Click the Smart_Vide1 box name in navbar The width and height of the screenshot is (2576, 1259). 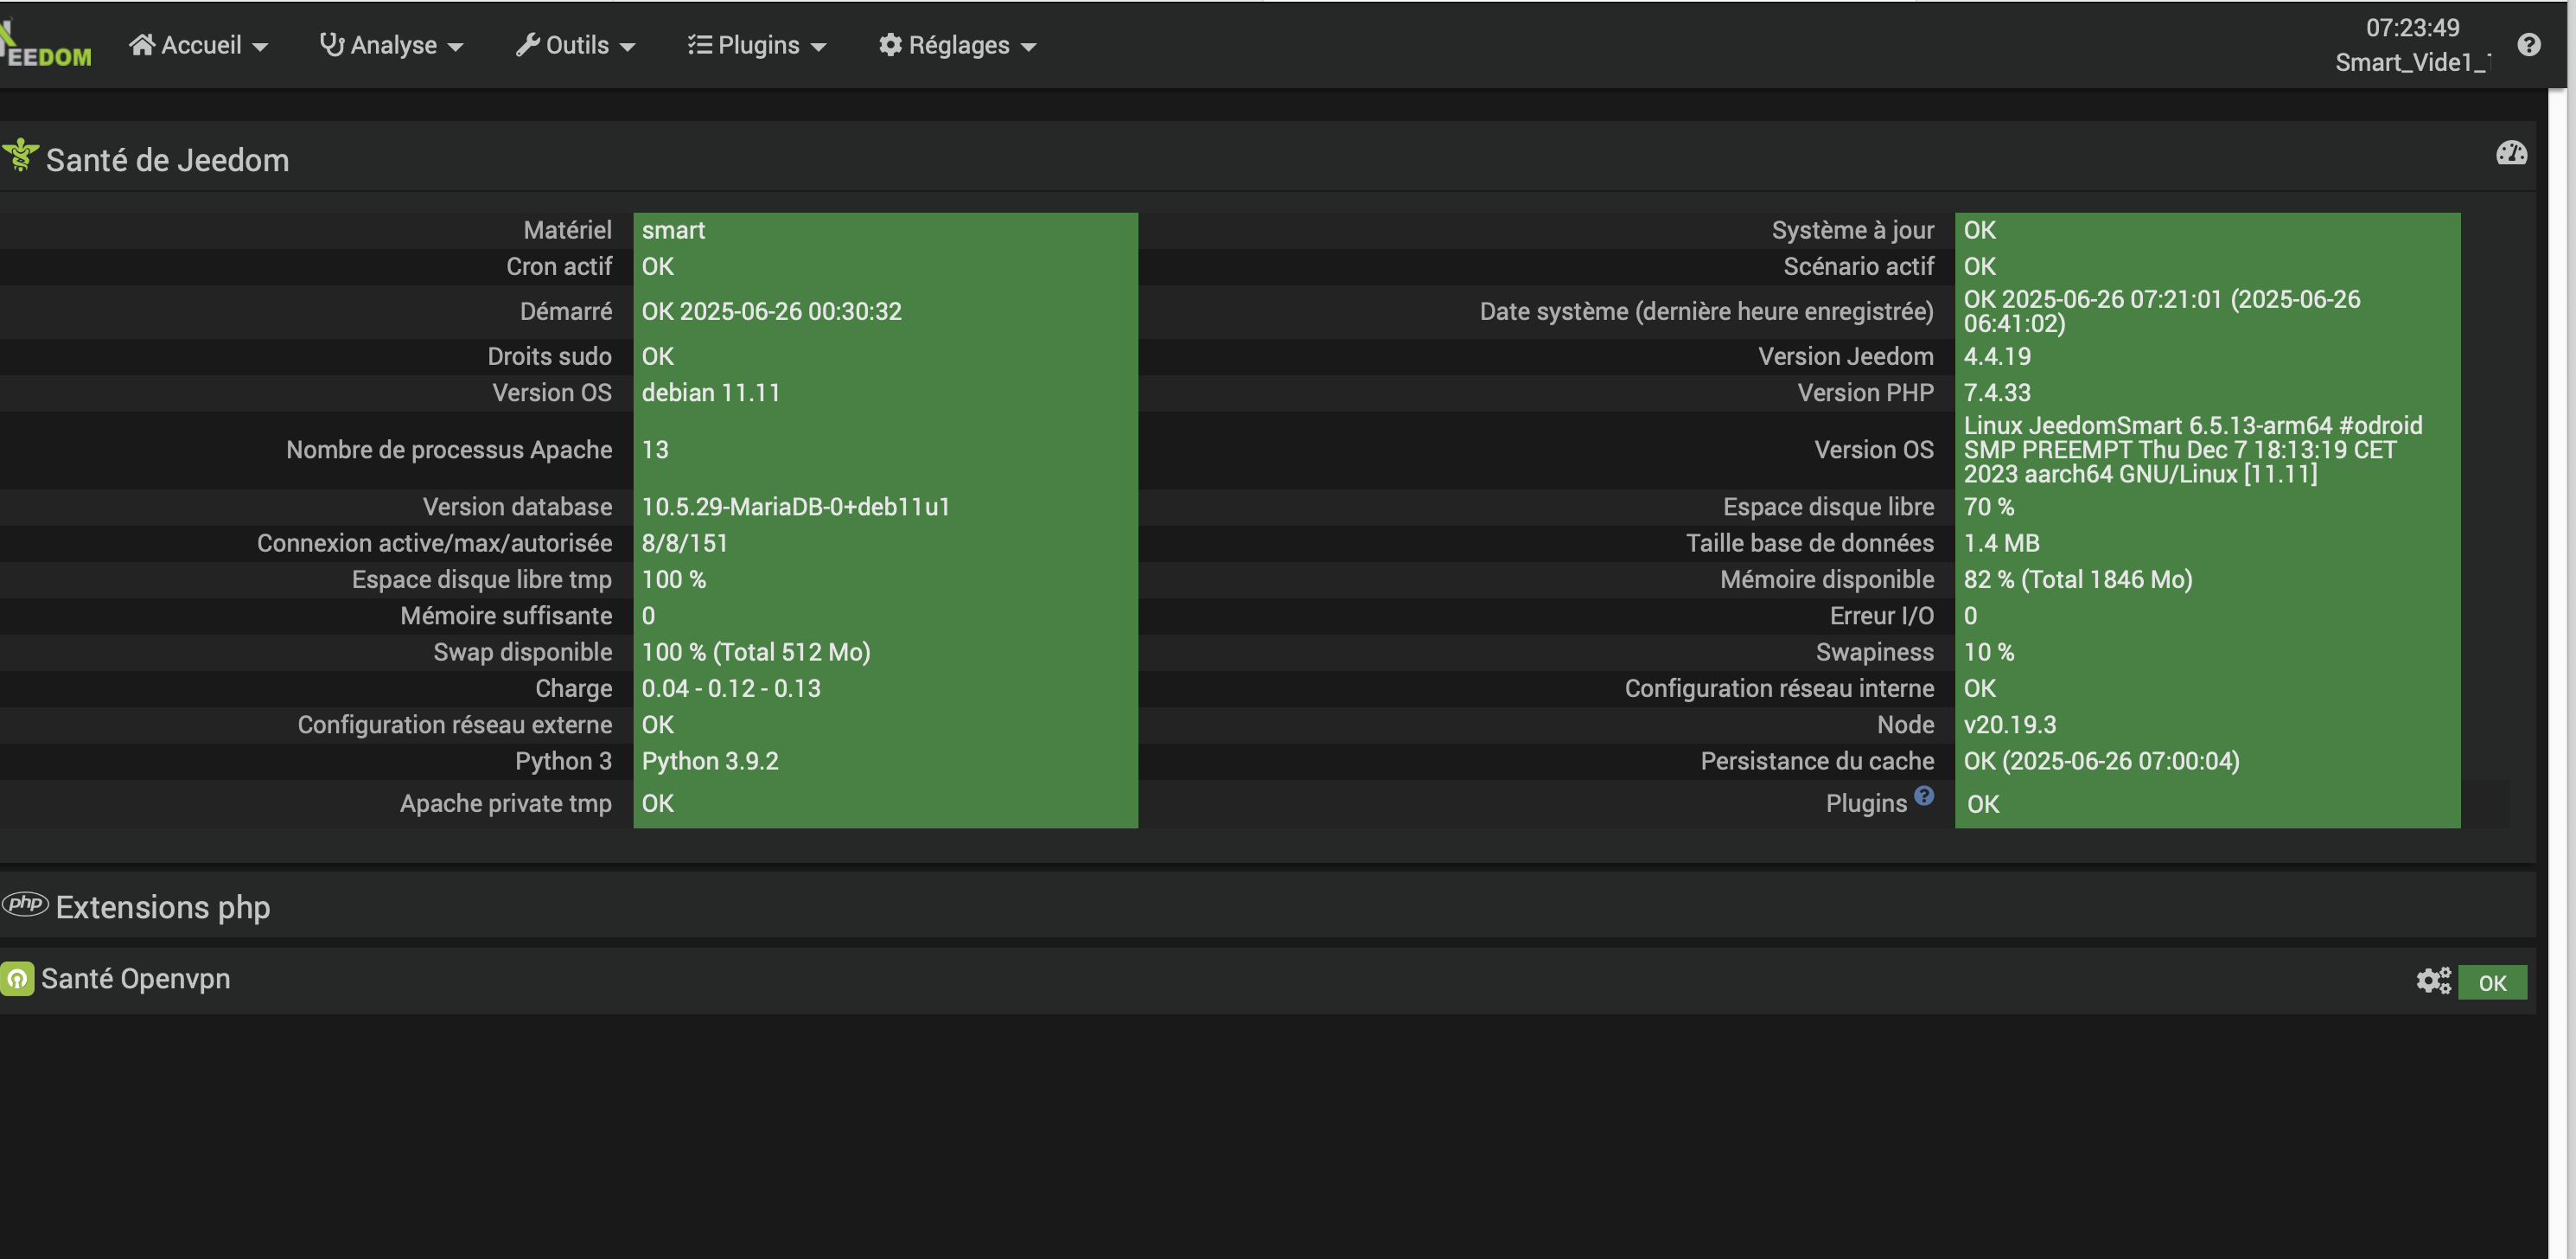(2413, 63)
